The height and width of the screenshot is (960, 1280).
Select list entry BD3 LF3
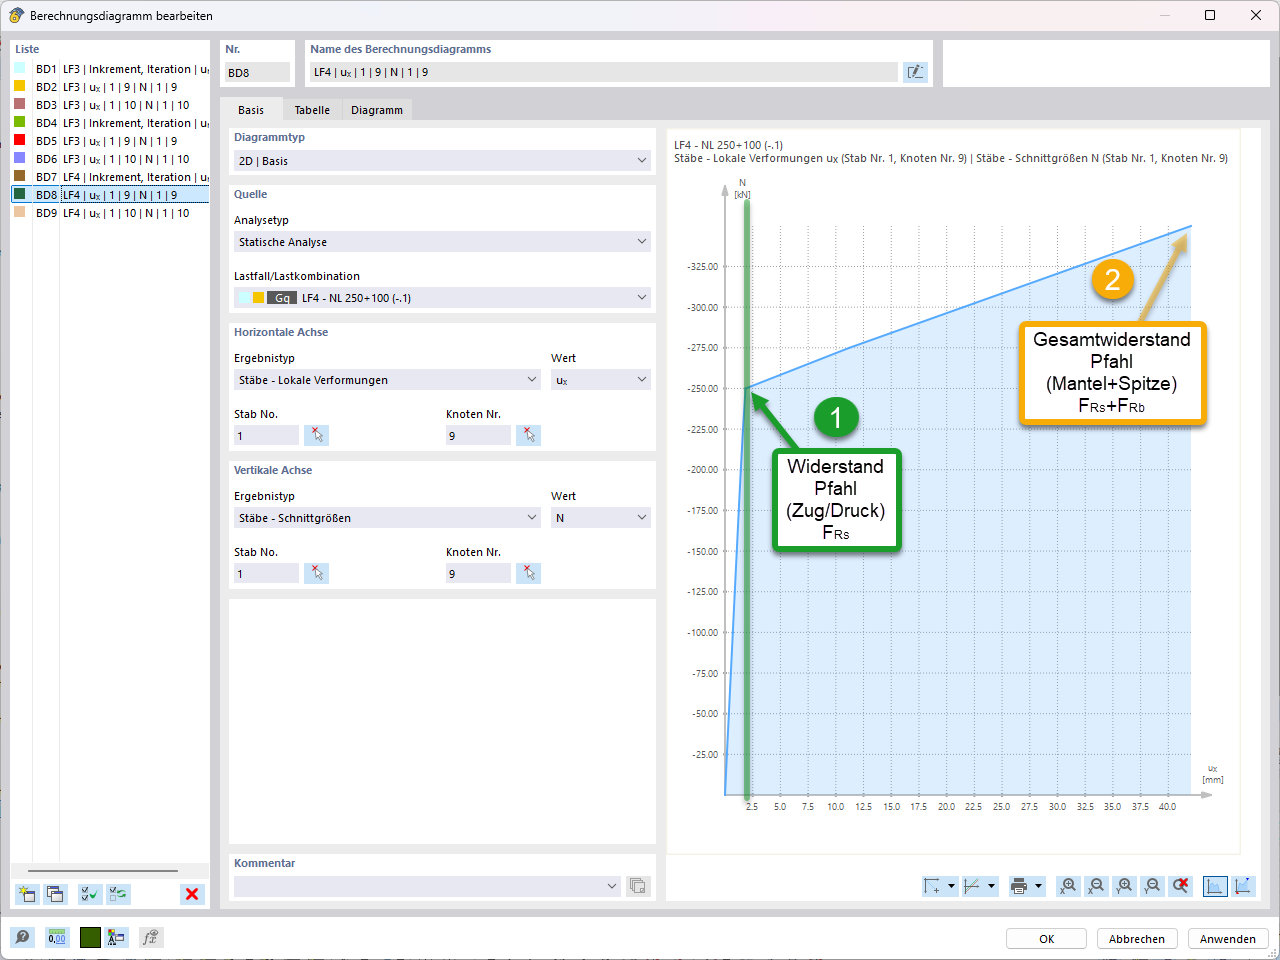pyautogui.click(x=110, y=105)
